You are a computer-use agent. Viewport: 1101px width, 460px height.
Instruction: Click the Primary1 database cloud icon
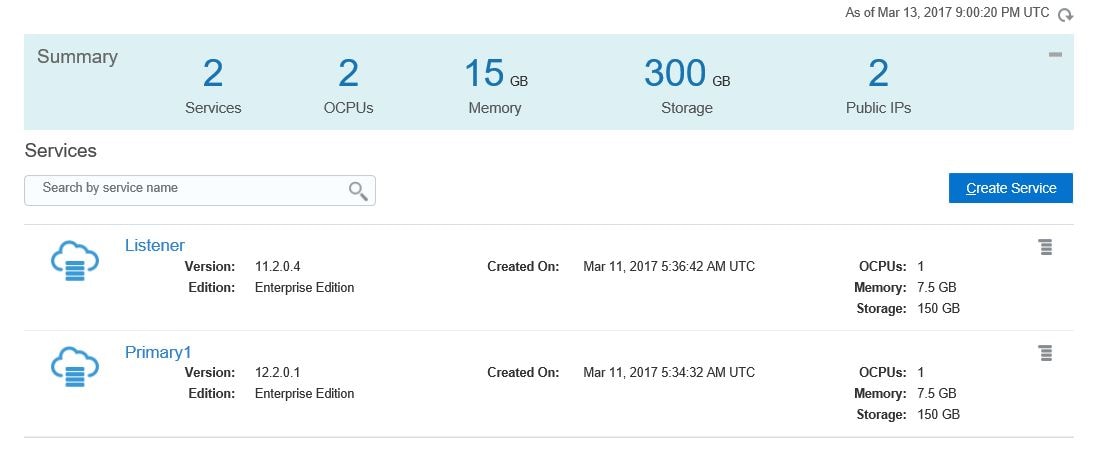(75, 368)
